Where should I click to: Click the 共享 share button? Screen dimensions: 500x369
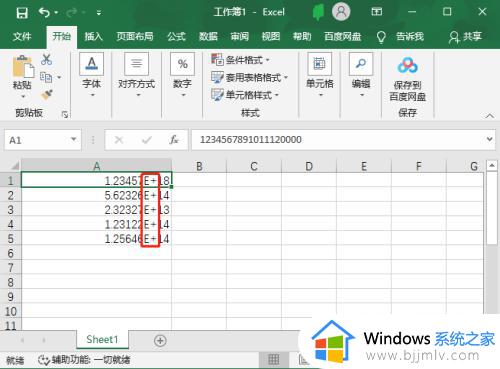465,37
